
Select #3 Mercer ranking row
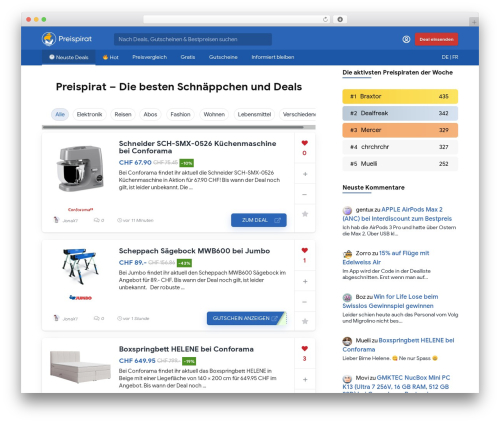pos(400,130)
